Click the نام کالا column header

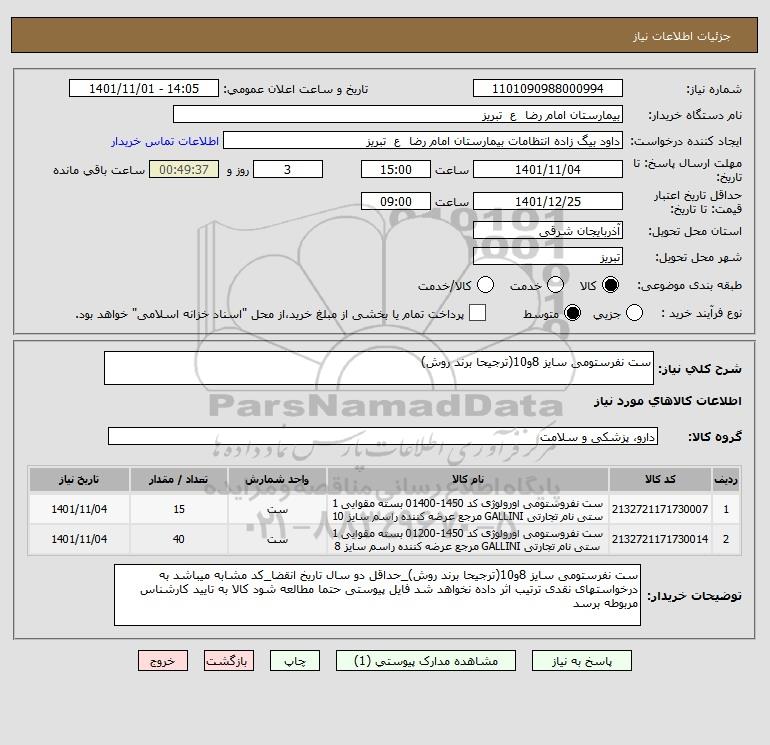[x=468, y=479]
